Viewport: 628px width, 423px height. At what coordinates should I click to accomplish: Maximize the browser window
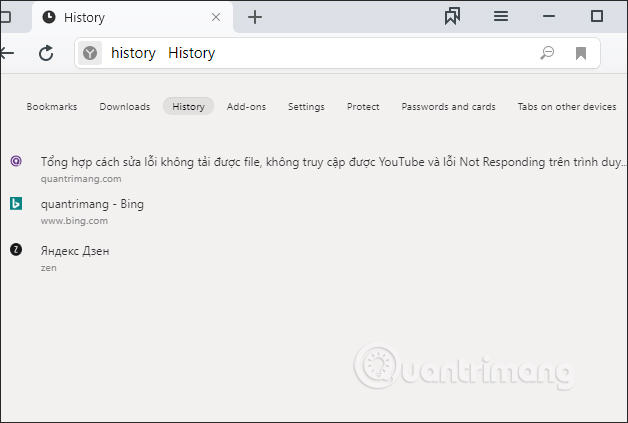597,16
